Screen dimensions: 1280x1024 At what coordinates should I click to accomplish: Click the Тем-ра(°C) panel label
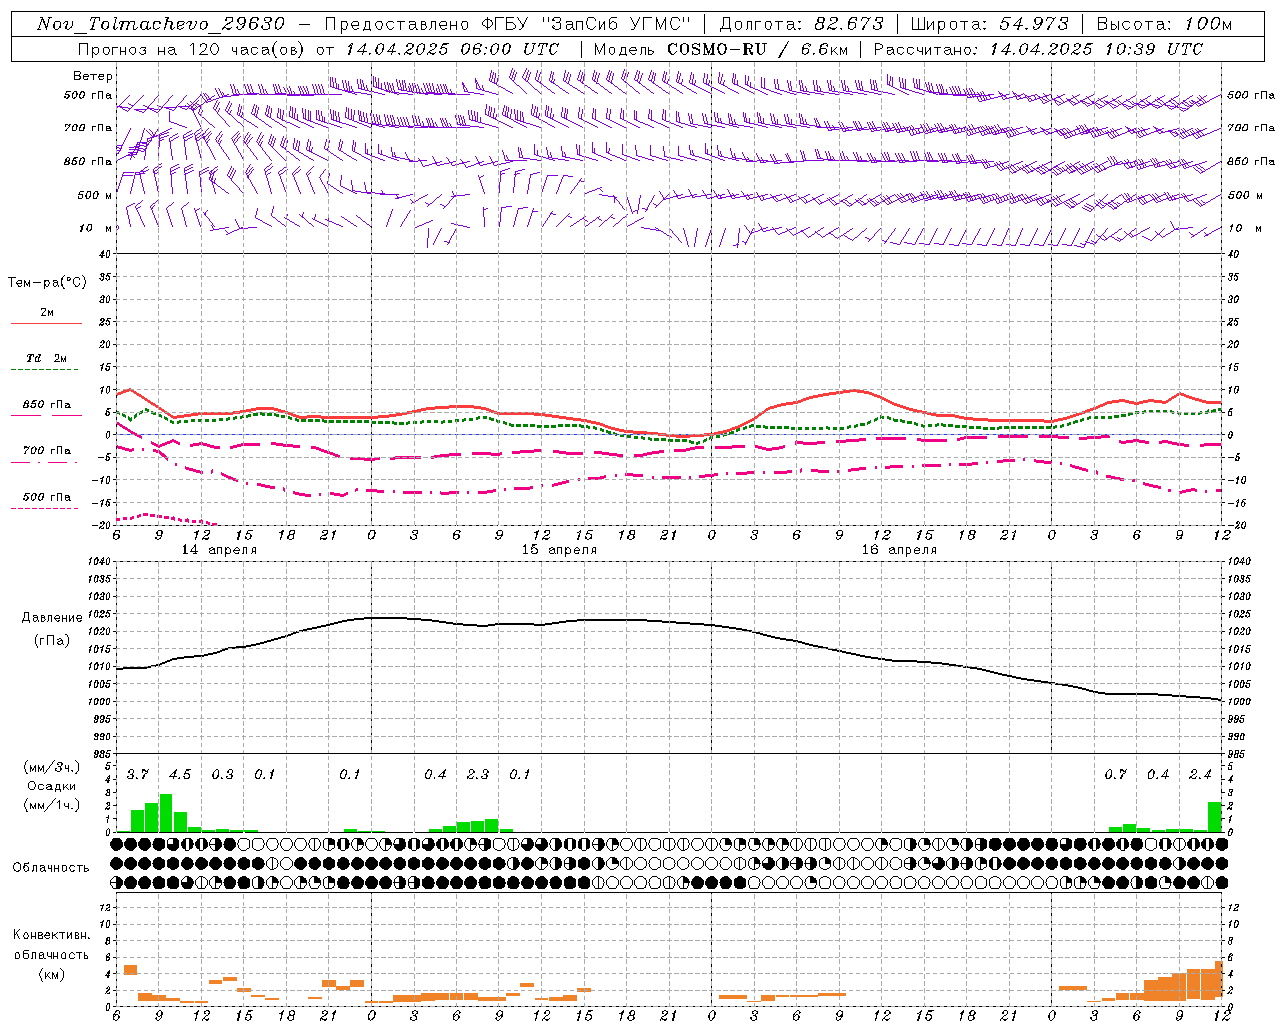coord(47,283)
